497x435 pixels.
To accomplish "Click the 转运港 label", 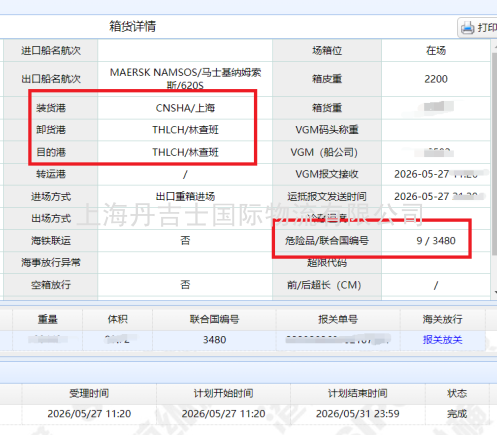I will click(51, 174).
